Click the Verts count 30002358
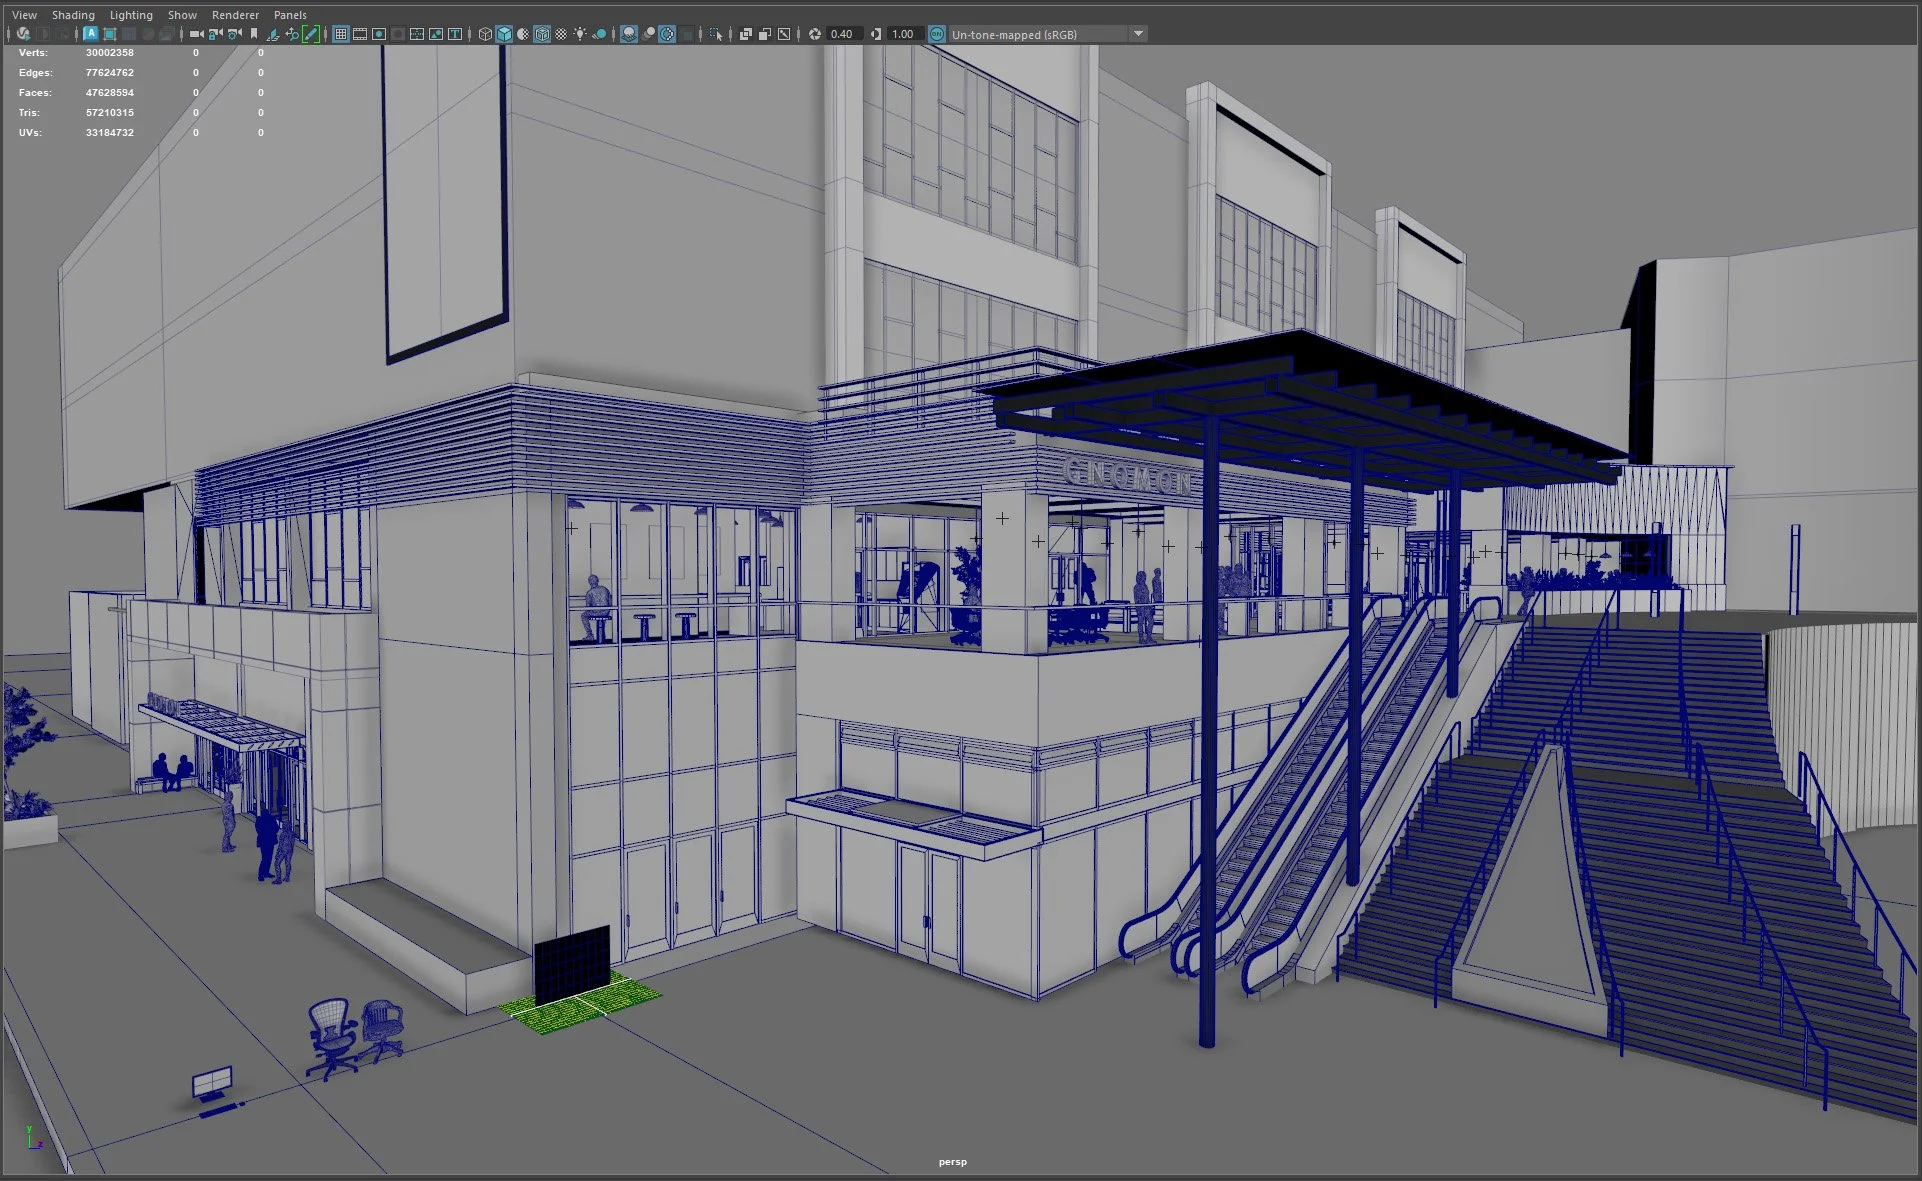The image size is (1922, 1181). pos(109,53)
